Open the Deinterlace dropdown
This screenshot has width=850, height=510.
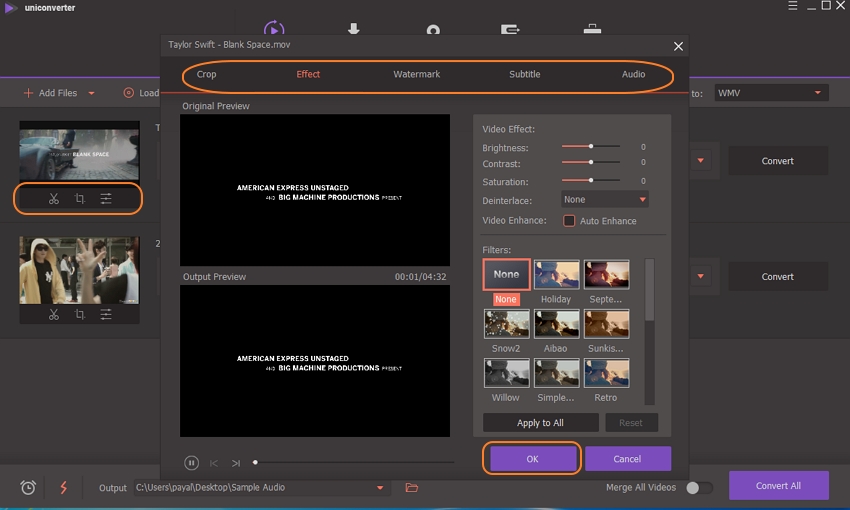pos(604,199)
